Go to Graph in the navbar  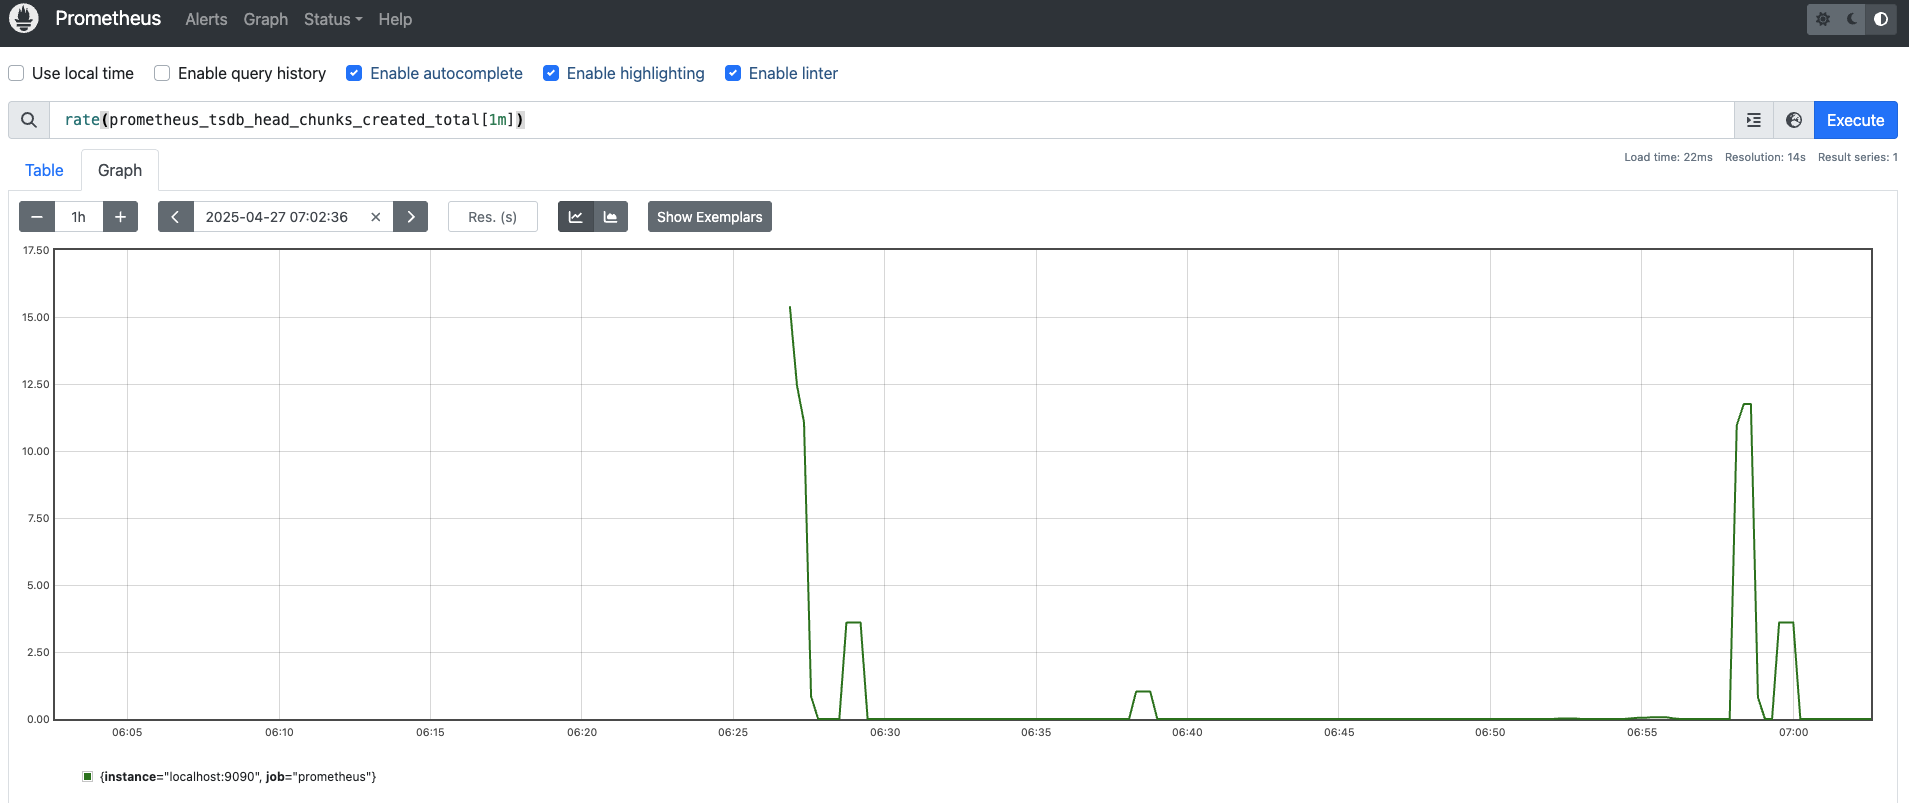coord(266,19)
